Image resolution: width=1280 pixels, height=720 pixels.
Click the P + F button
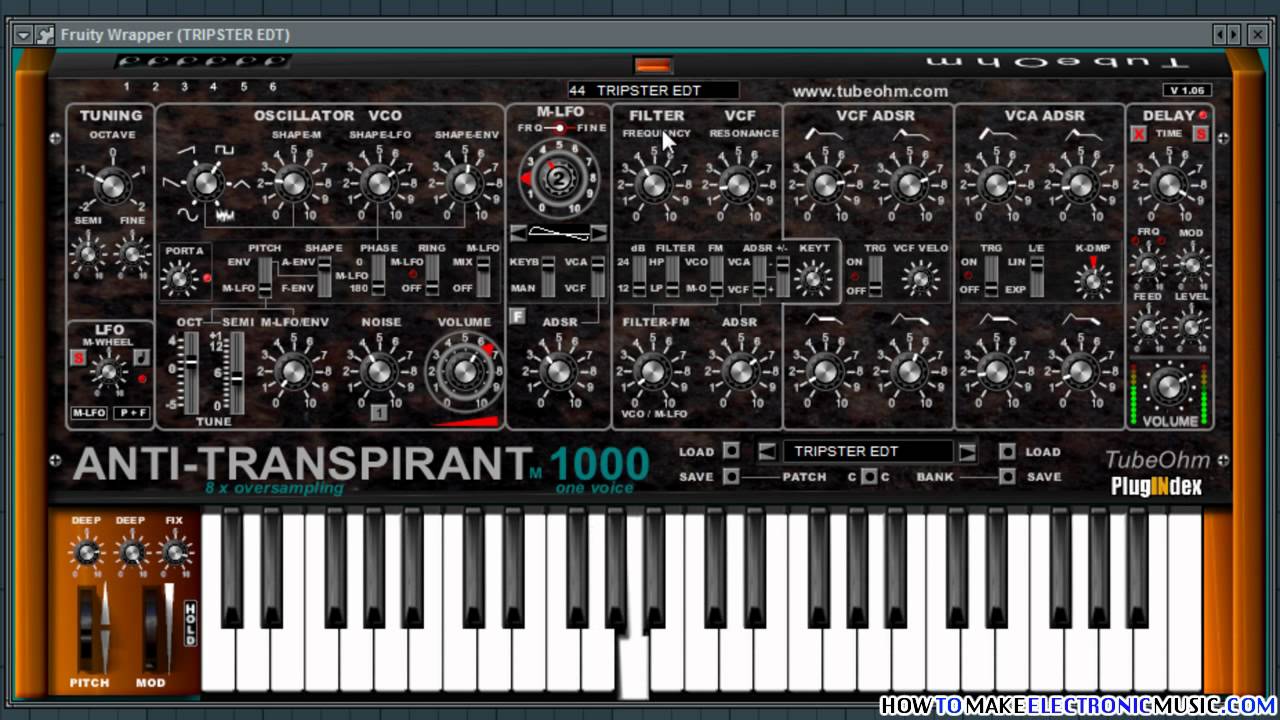130,412
